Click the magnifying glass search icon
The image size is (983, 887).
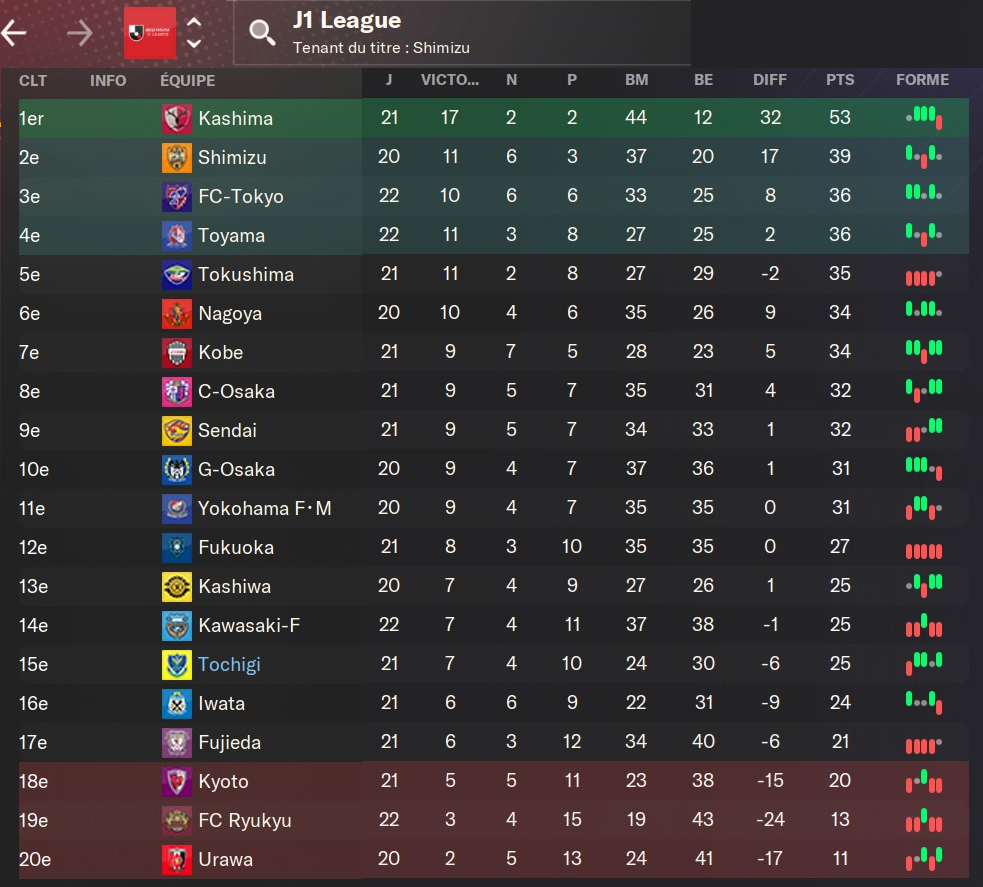point(262,33)
